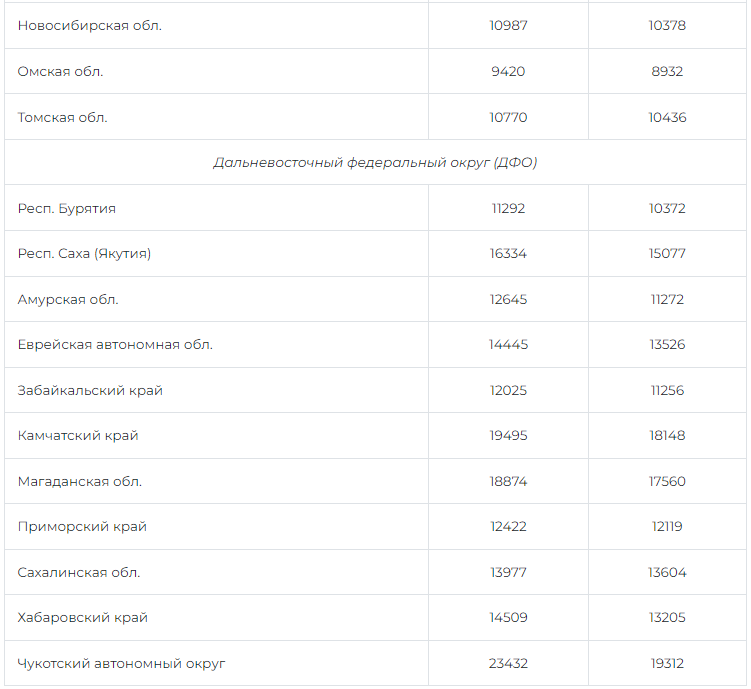Screen dimensions: 751x689
Task: Click the Хабаровский край cell
Action: coord(83,618)
